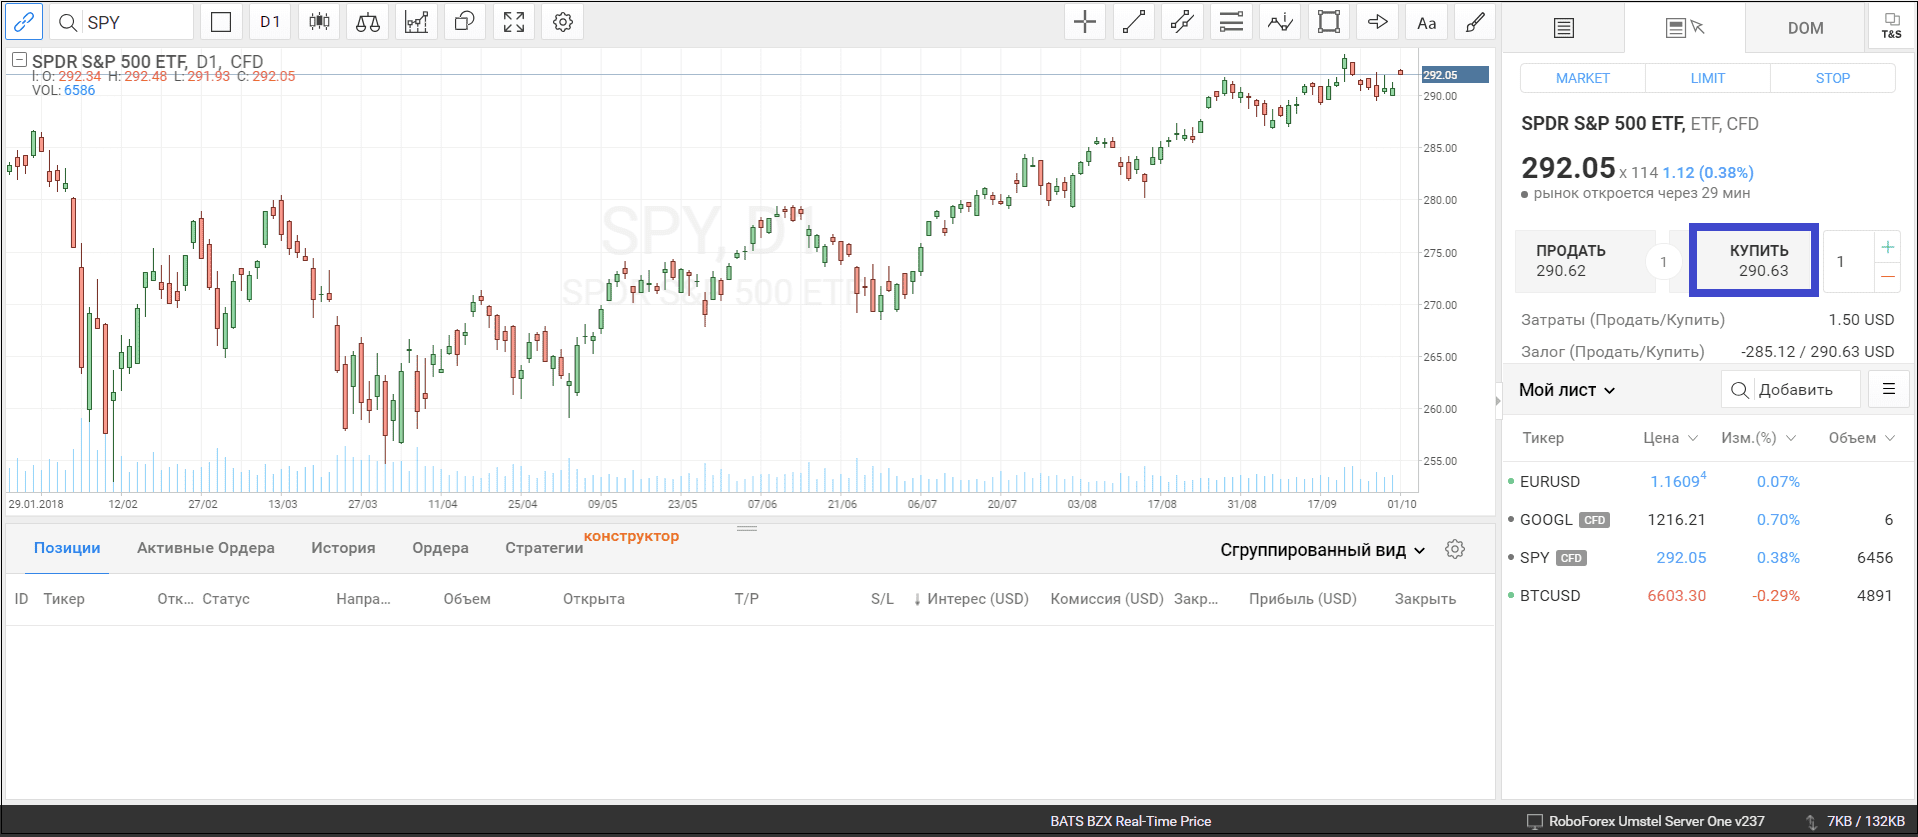
Task: Click the order volume input field
Action: pos(1848,261)
